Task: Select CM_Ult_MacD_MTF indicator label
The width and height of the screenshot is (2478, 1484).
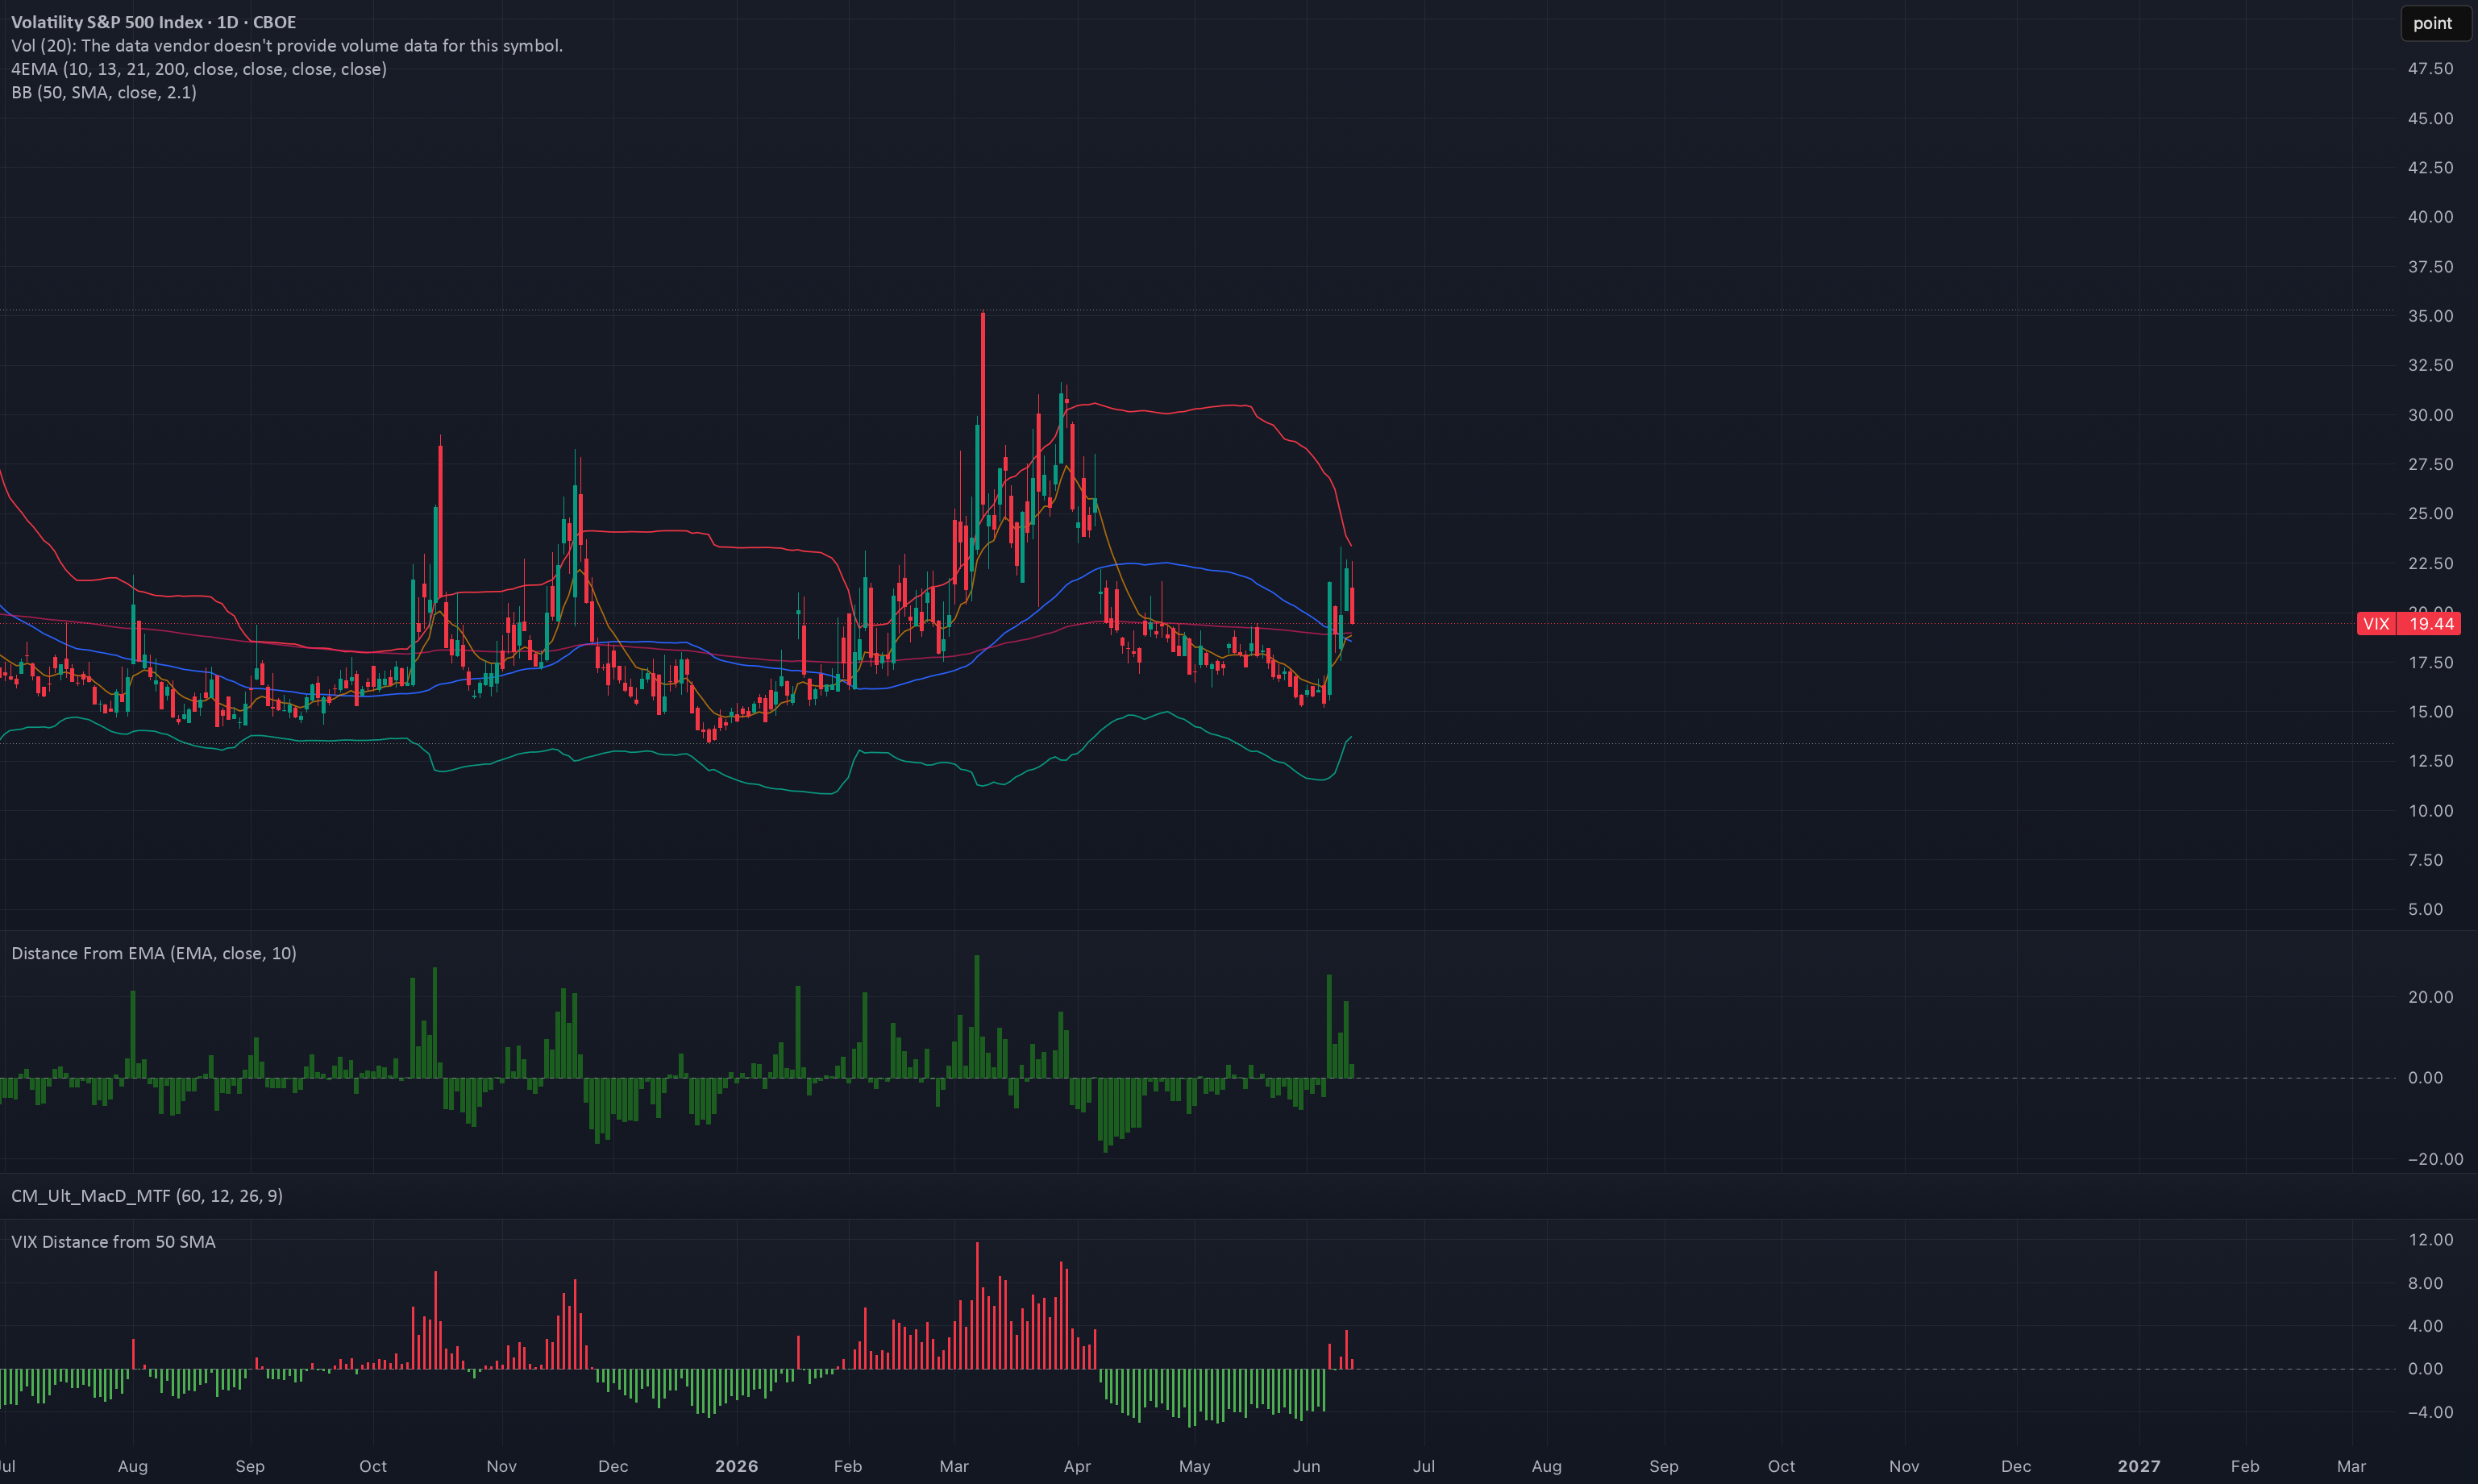Action: click(x=147, y=1196)
